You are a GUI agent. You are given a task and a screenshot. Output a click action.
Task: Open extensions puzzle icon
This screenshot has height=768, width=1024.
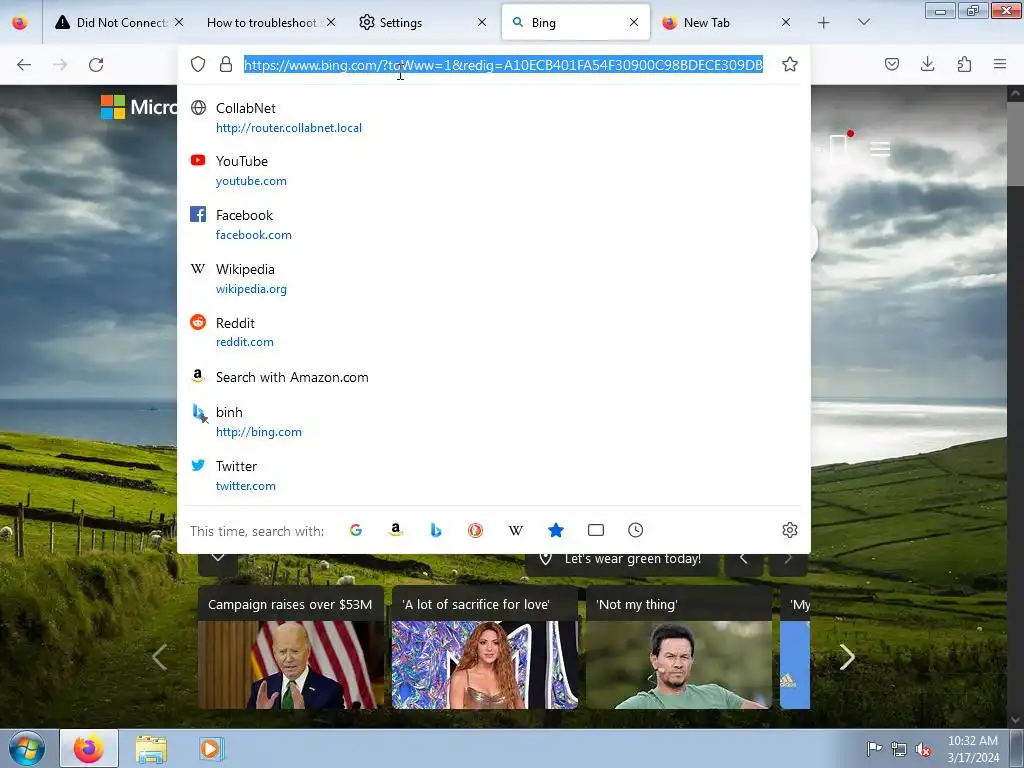click(964, 64)
